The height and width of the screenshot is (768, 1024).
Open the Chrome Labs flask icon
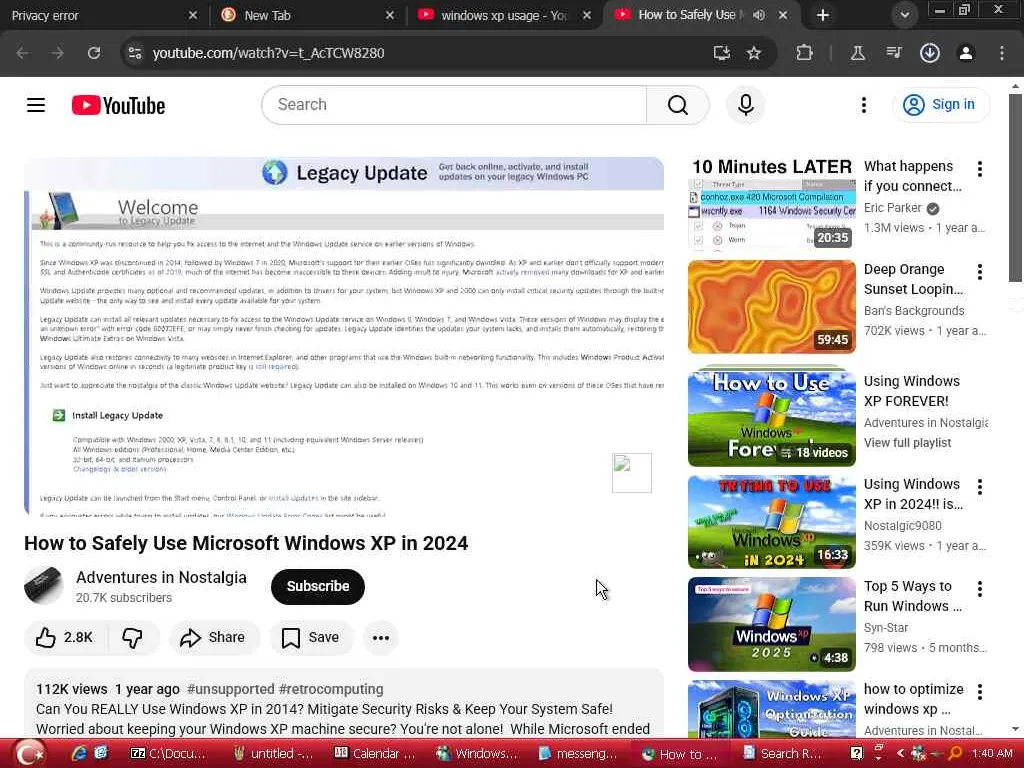858,53
